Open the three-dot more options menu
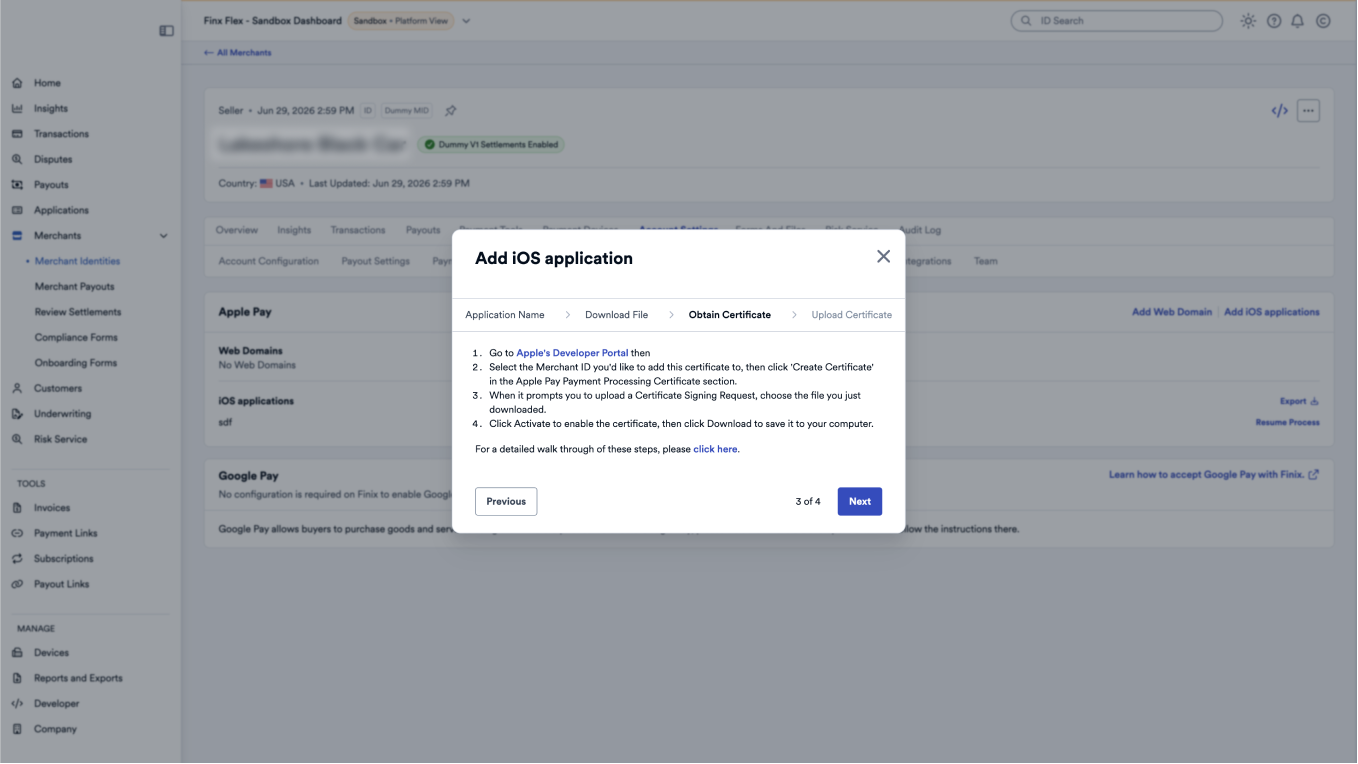This screenshot has height=764, width=1358. (1308, 111)
